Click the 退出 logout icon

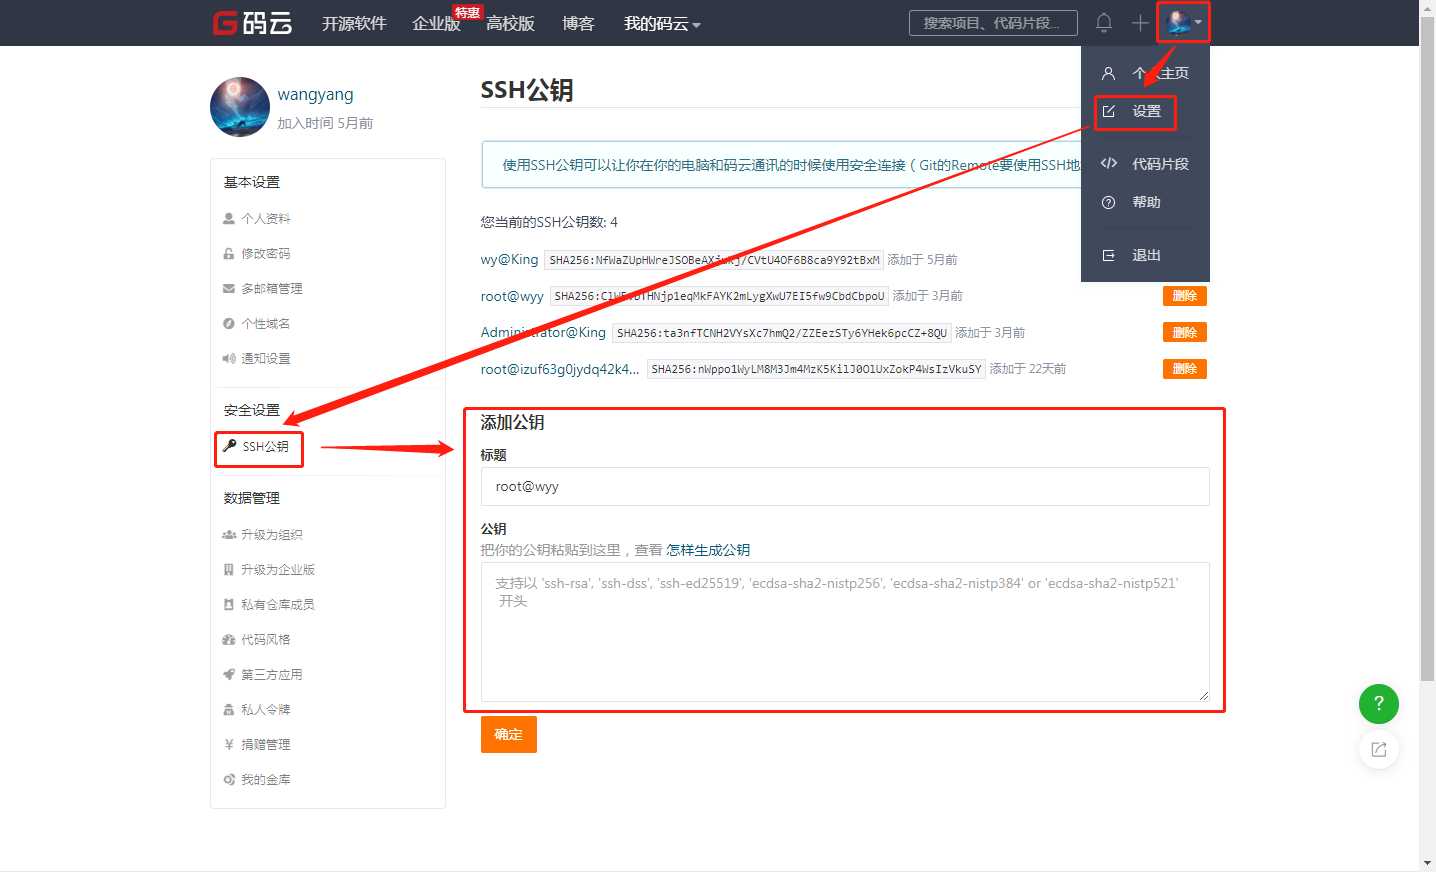(1108, 255)
